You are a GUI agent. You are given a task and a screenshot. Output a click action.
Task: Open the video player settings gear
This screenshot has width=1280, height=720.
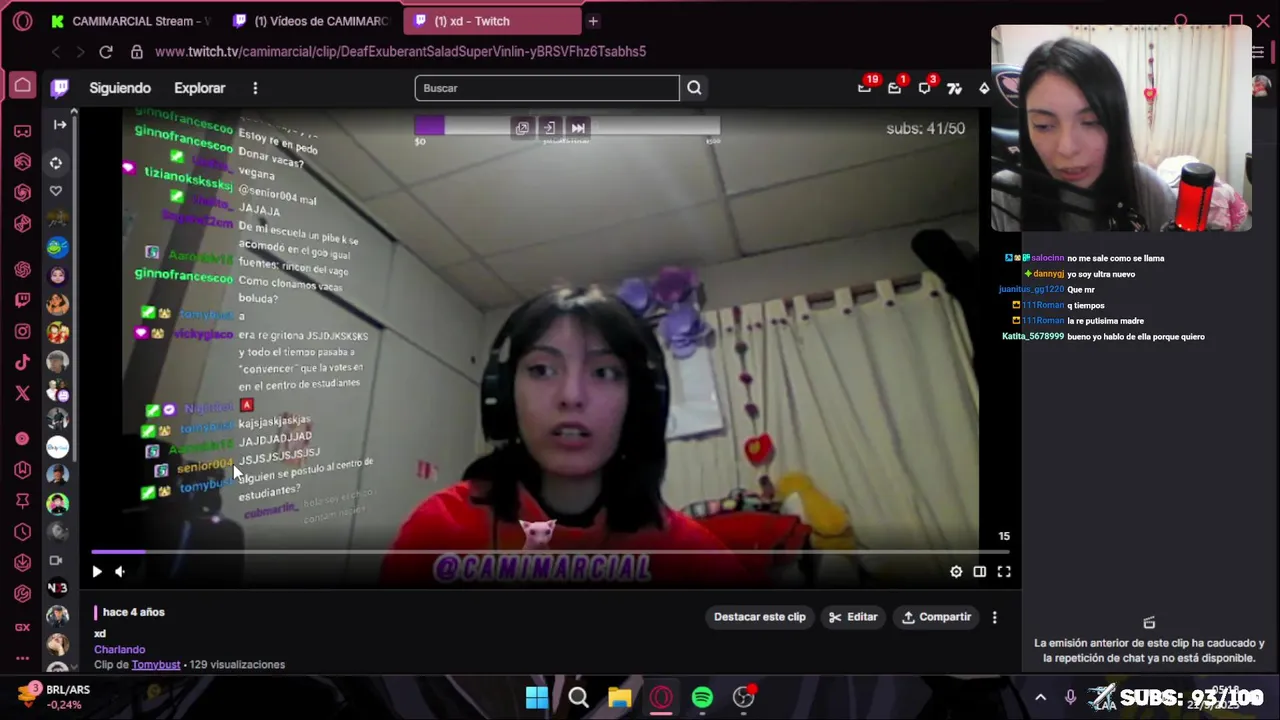[956, 572]
